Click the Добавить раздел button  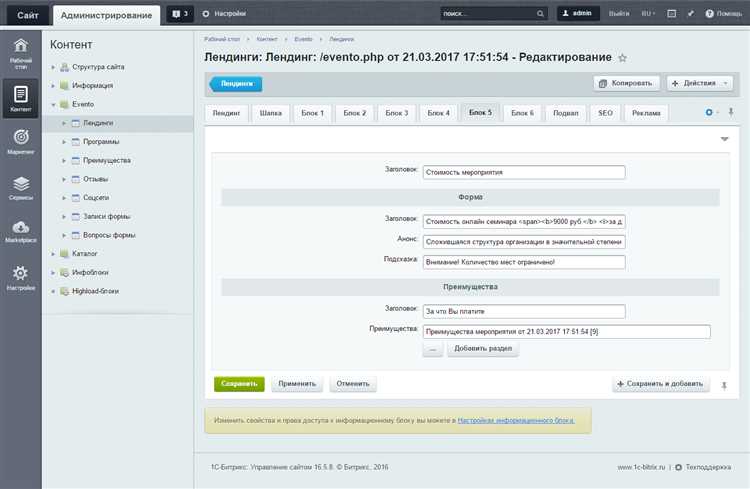pyautogui.click(x=483, y=348)
